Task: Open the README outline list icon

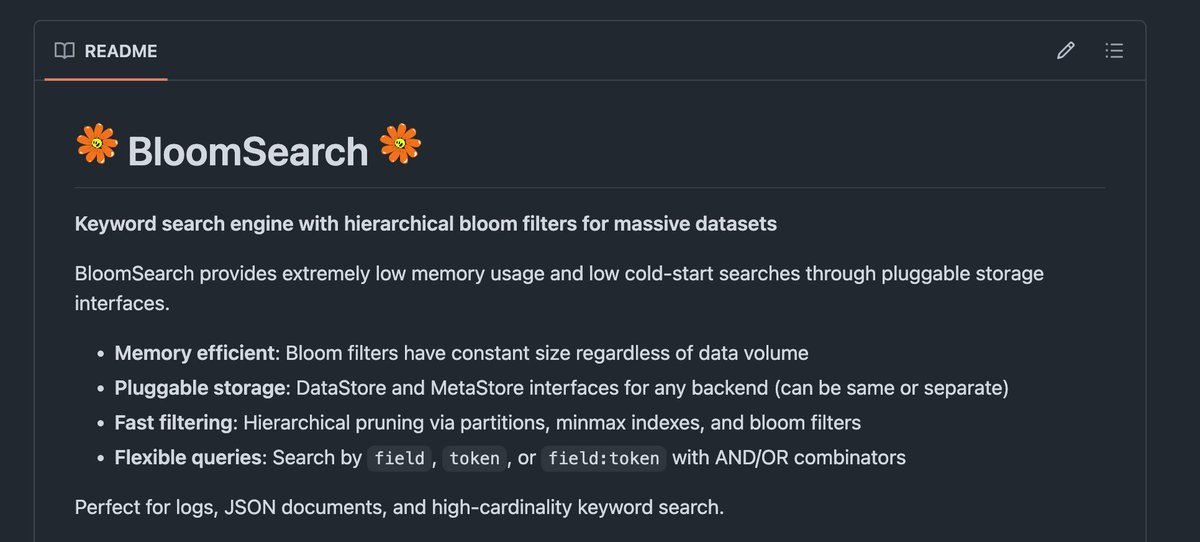Action: tap(1114, 51)
